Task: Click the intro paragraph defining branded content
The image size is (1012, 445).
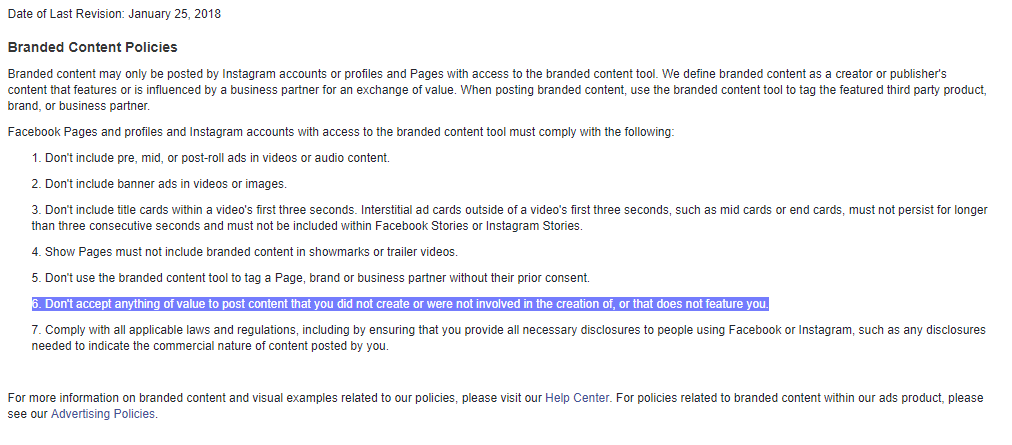Action: pyautogui.click(x=497, y=90)
